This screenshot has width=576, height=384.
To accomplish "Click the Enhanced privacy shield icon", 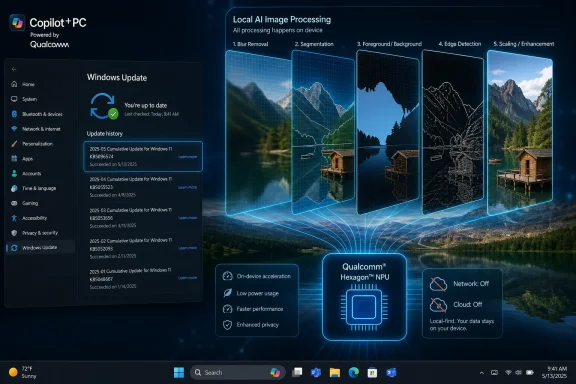I will click(x=227, y=324).
